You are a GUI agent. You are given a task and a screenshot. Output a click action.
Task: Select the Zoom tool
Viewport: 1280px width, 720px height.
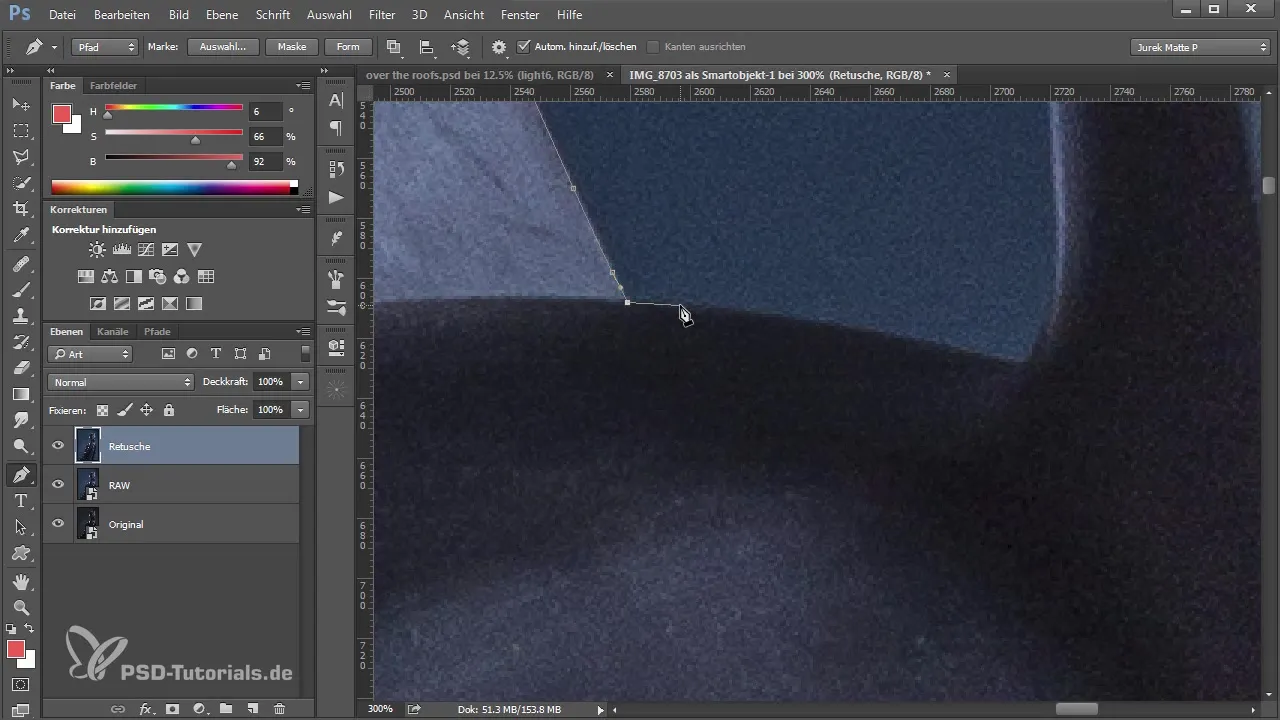point(20,607)
